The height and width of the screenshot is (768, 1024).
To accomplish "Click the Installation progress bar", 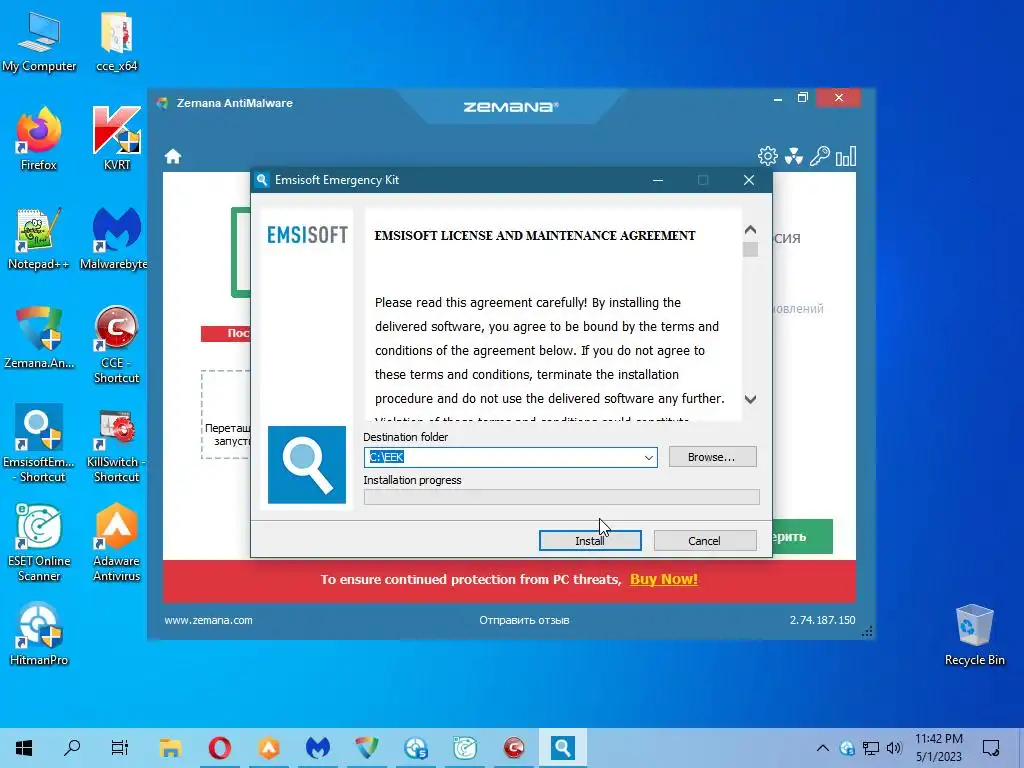I will pyautogui.click(x=562, y=497).
